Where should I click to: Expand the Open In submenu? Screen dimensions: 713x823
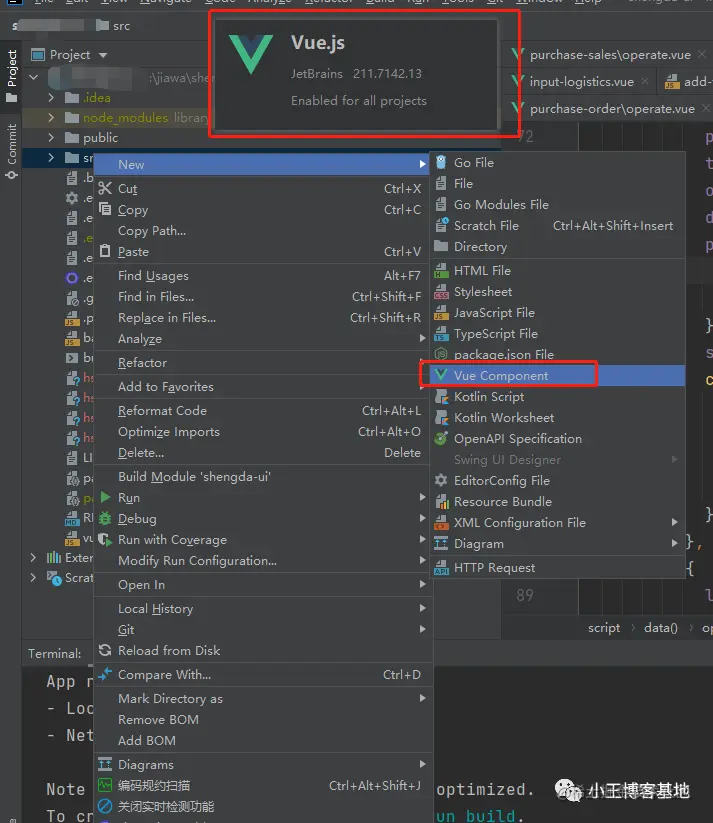pyautogui.click(x=263, y=585)
